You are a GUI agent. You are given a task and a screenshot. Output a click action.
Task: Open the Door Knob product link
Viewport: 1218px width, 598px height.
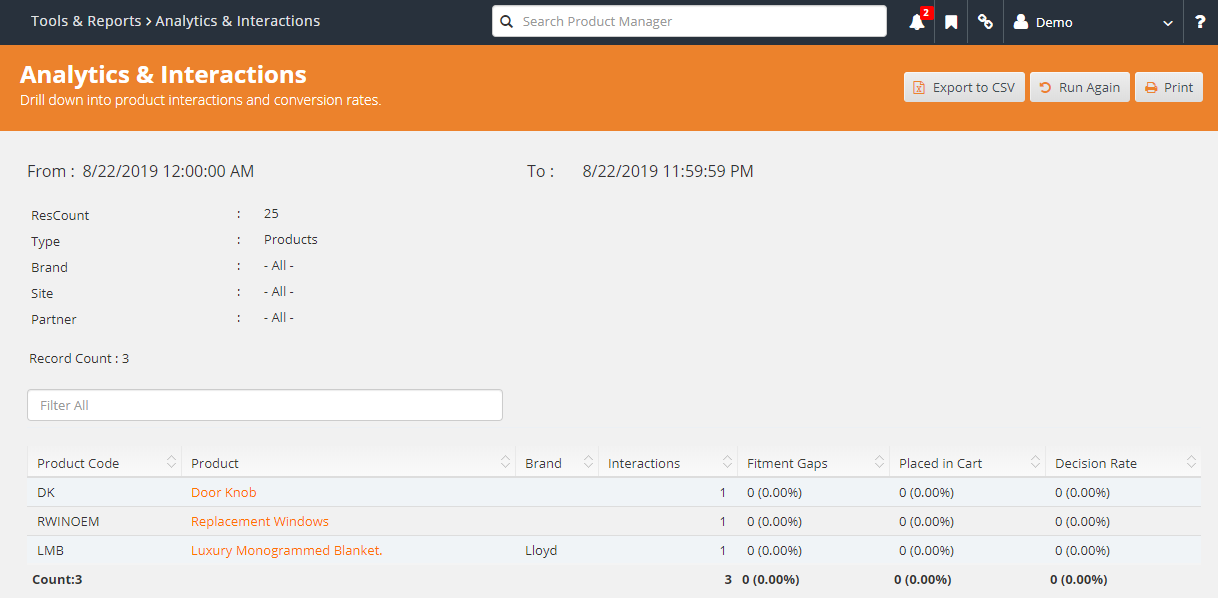[223, 492]
